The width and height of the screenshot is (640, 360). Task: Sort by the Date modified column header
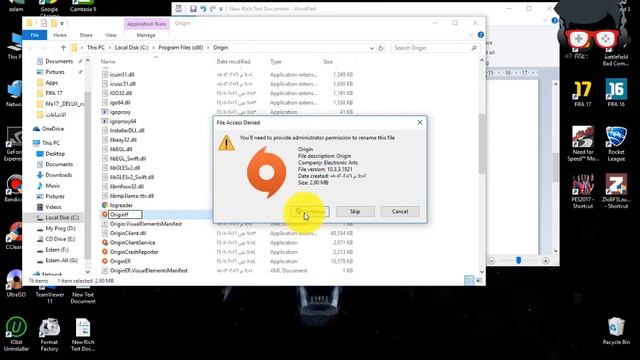pos(233,62)
